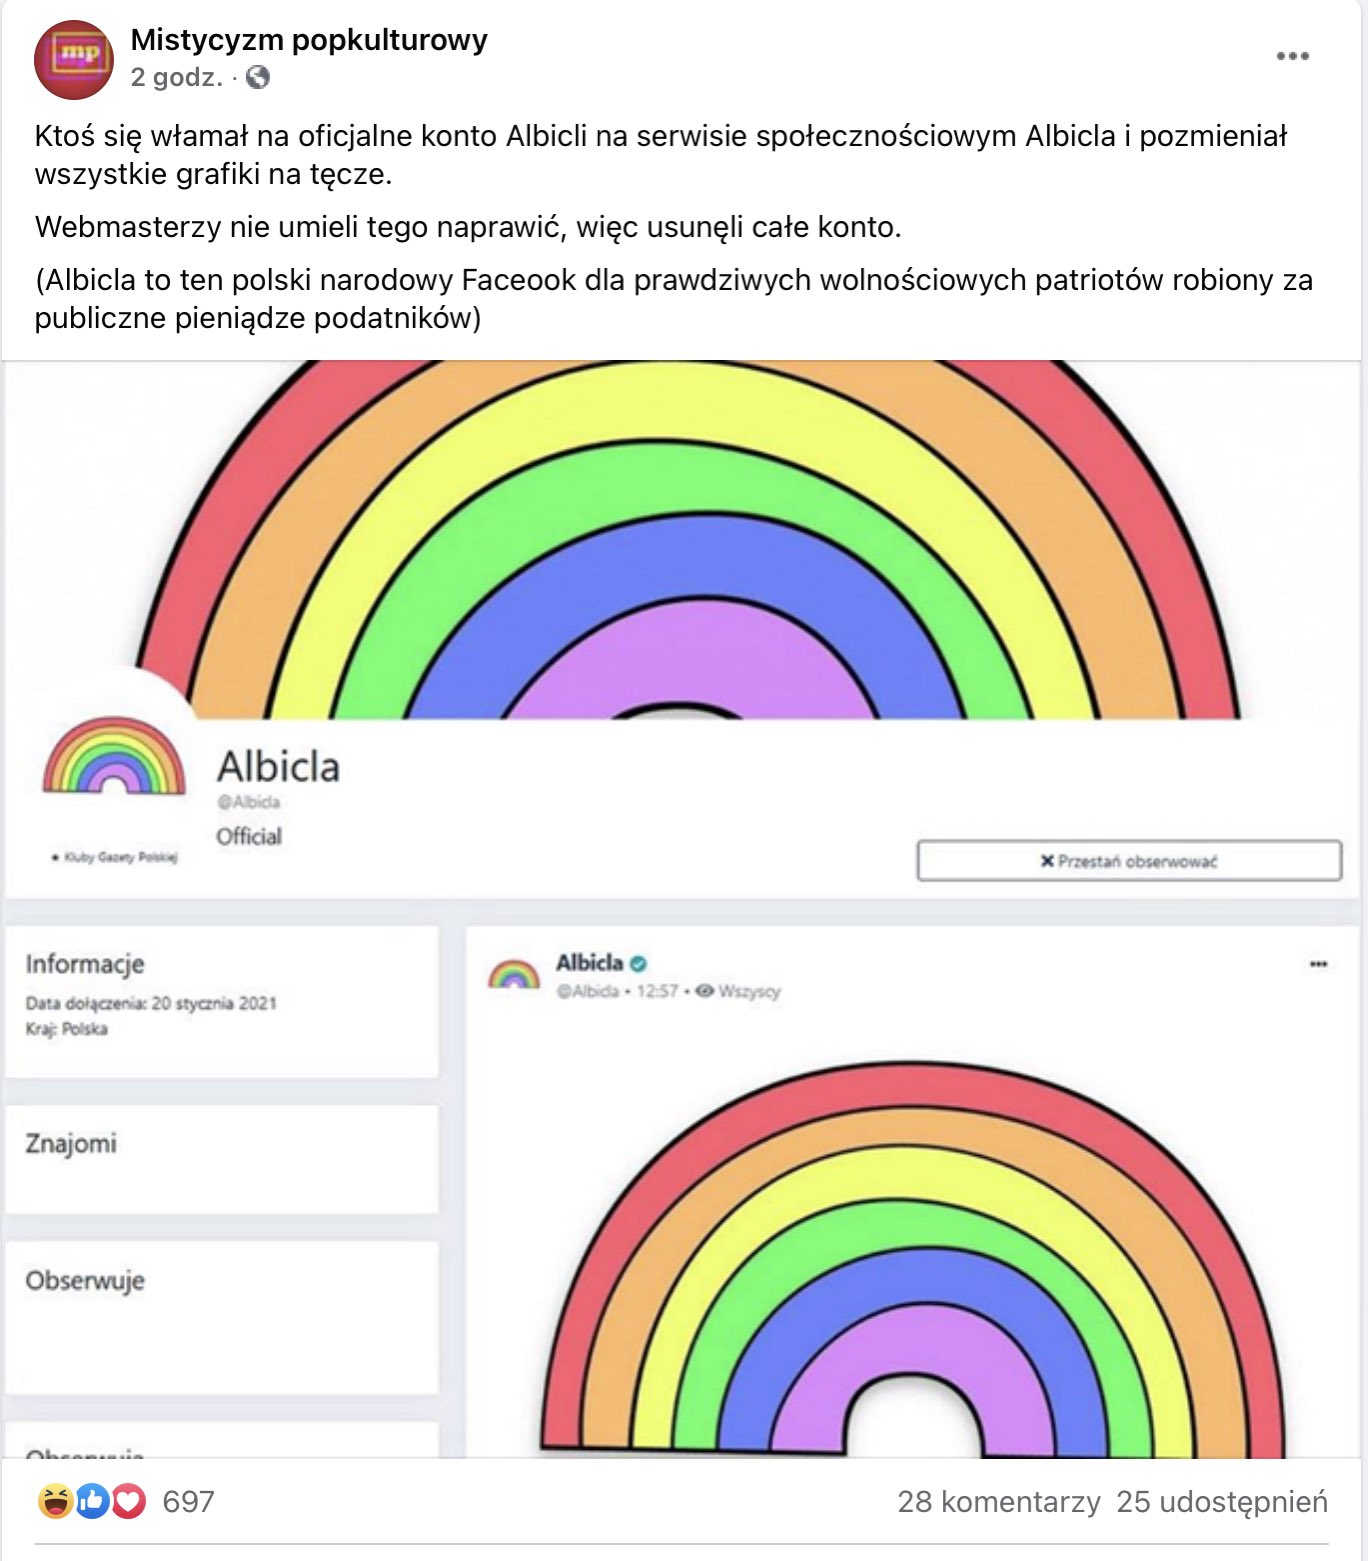Image resolution: width=1368 pixels, height=1561 pixels.
Task: Click the "25 udostępnień" shares count
Action: click(x=1222, y=1501)
